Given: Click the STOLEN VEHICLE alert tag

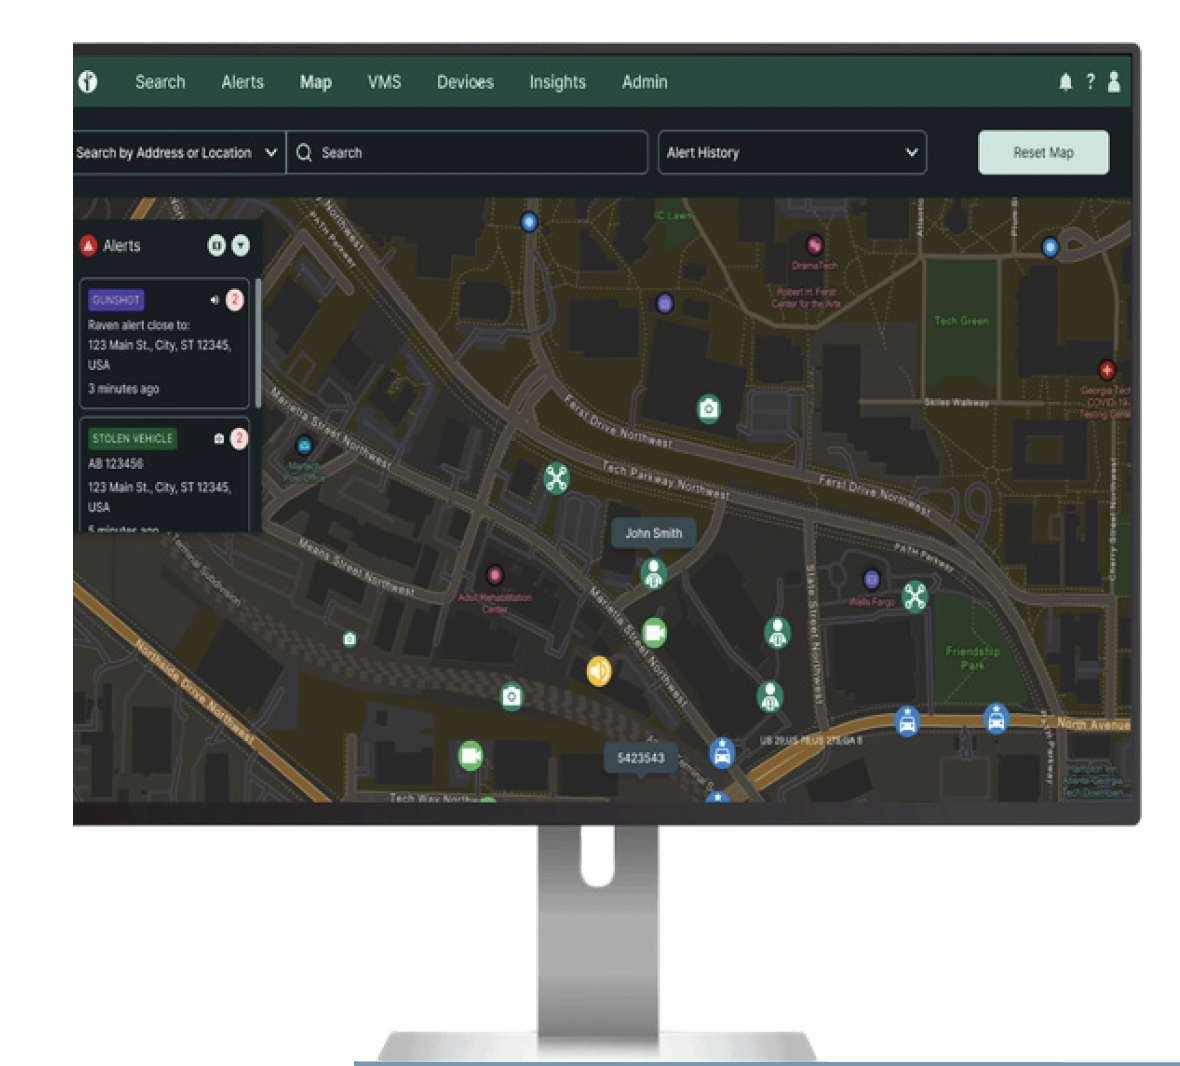Looking at the screenshot, I should (132, 439).
